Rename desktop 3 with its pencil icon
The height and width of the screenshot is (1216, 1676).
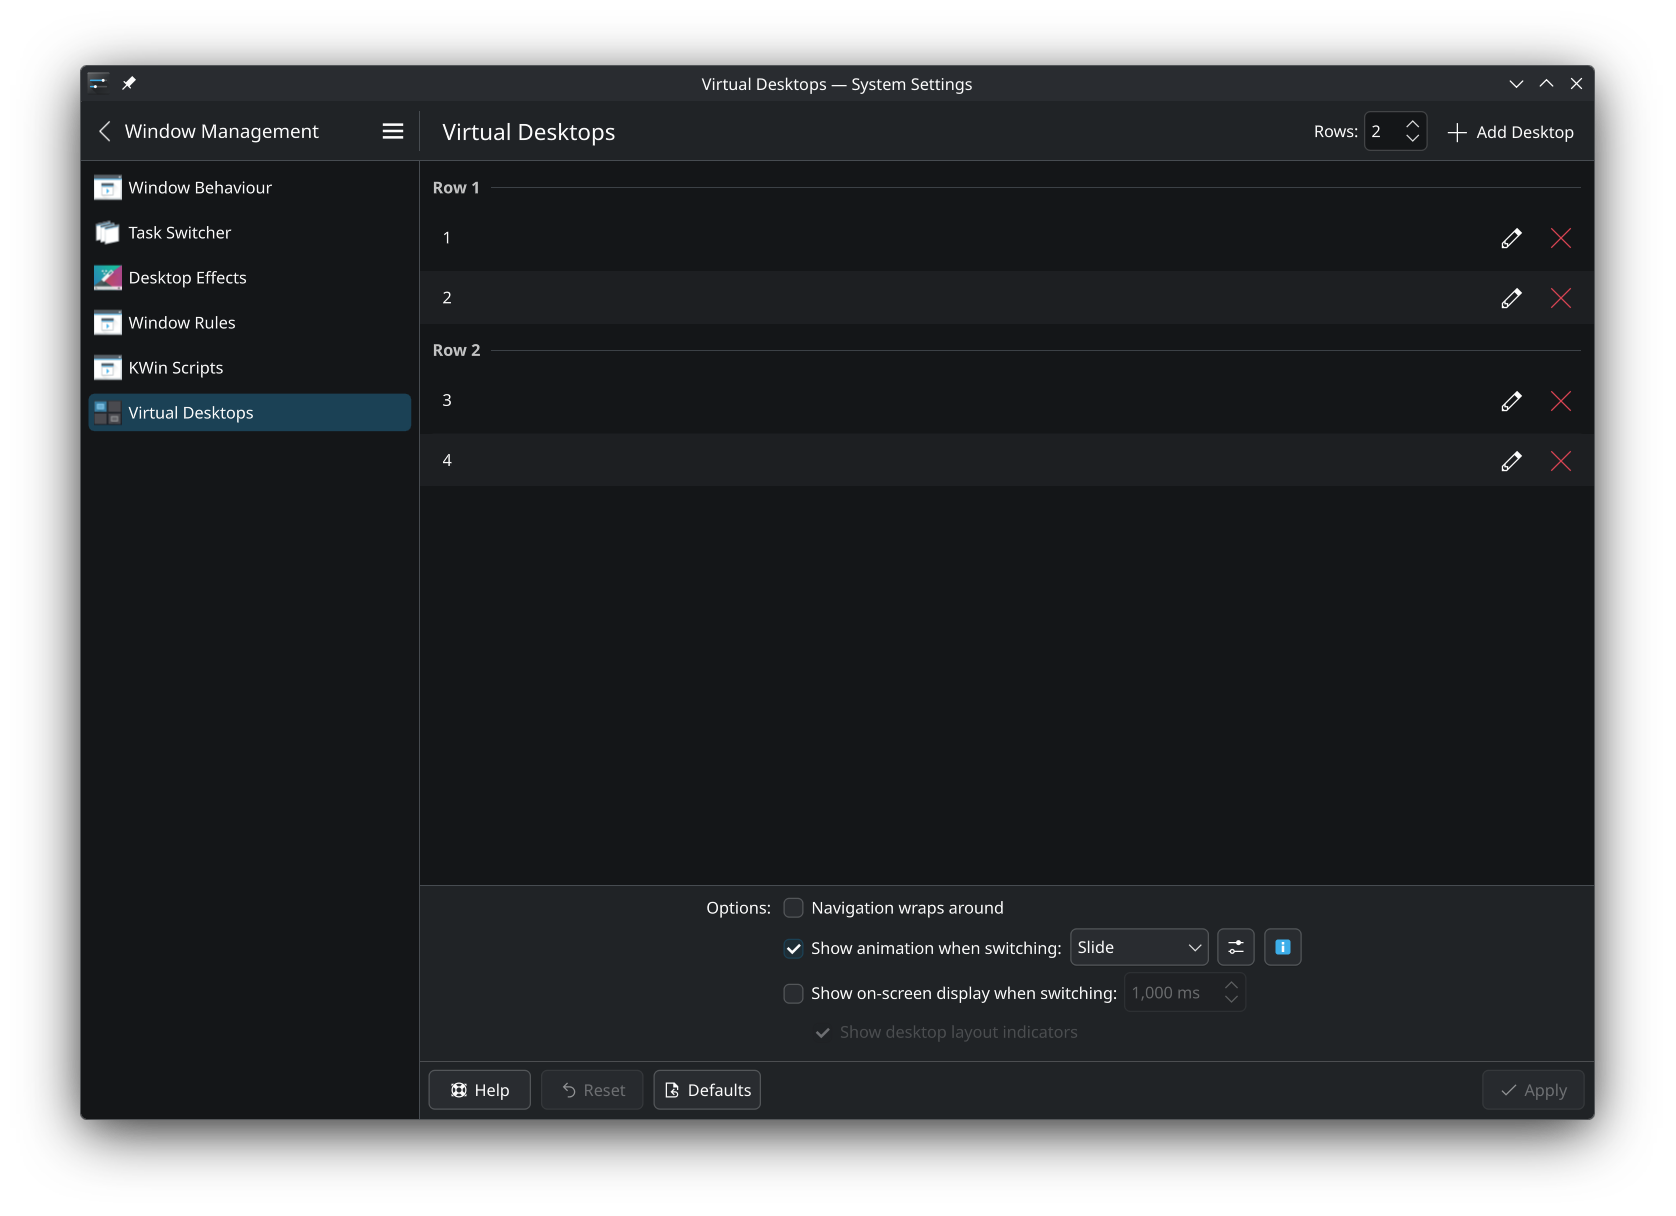coord(1511,401)
